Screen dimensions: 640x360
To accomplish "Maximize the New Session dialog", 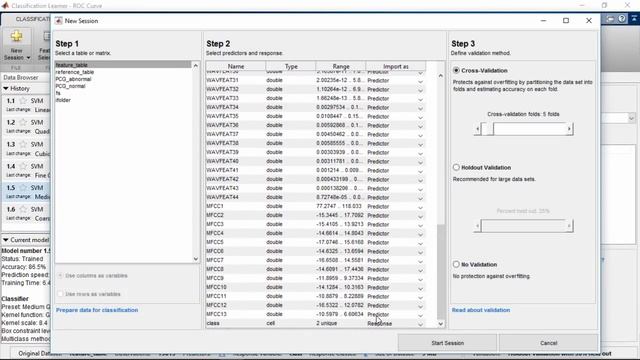I will (x=566, y=20).
